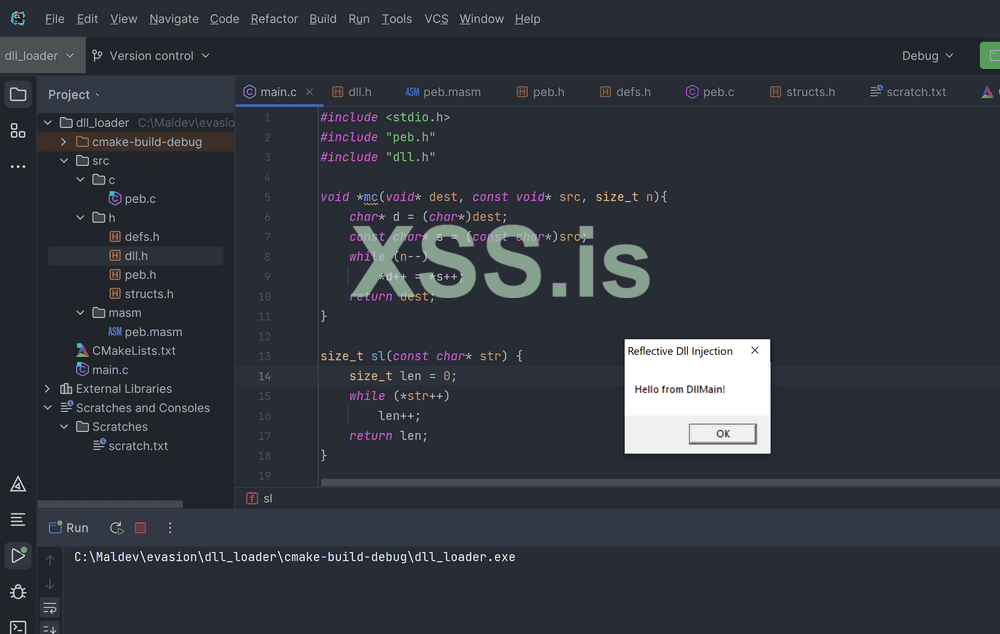Toggle the Run tool window sidebar button
The width and height of the screenshot is (1000, 634).
coord(18,555)
